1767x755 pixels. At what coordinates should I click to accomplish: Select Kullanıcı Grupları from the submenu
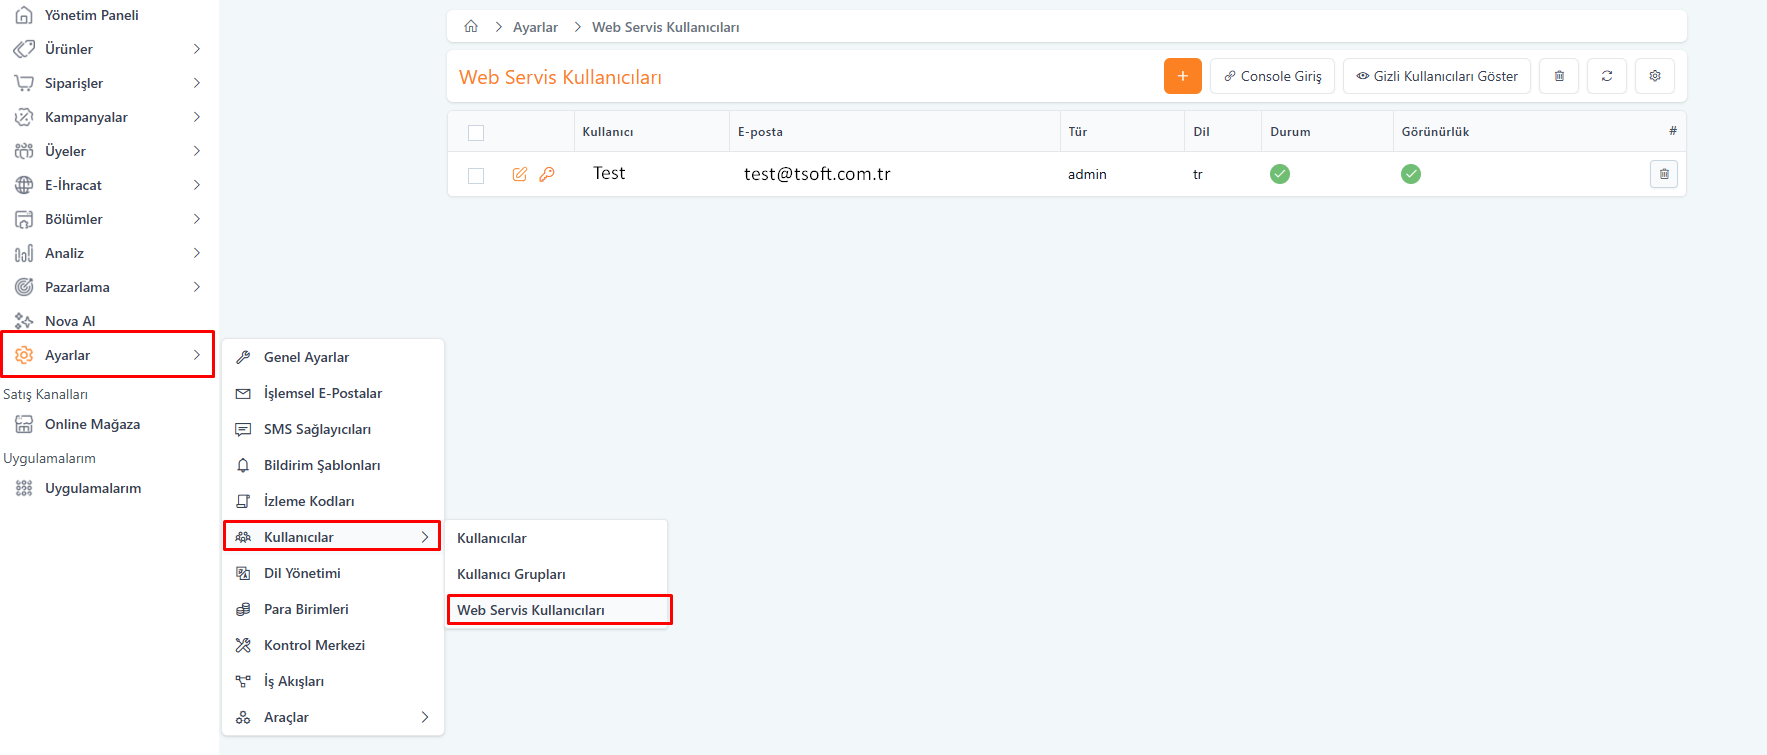[x=511, y=574]
